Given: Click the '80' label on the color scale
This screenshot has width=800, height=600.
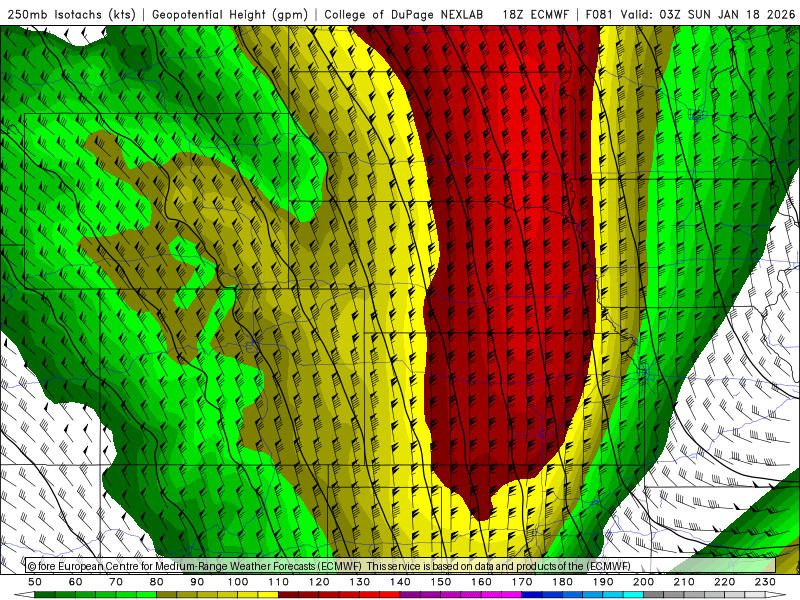Looking at the screenshot, I should 157,582.
